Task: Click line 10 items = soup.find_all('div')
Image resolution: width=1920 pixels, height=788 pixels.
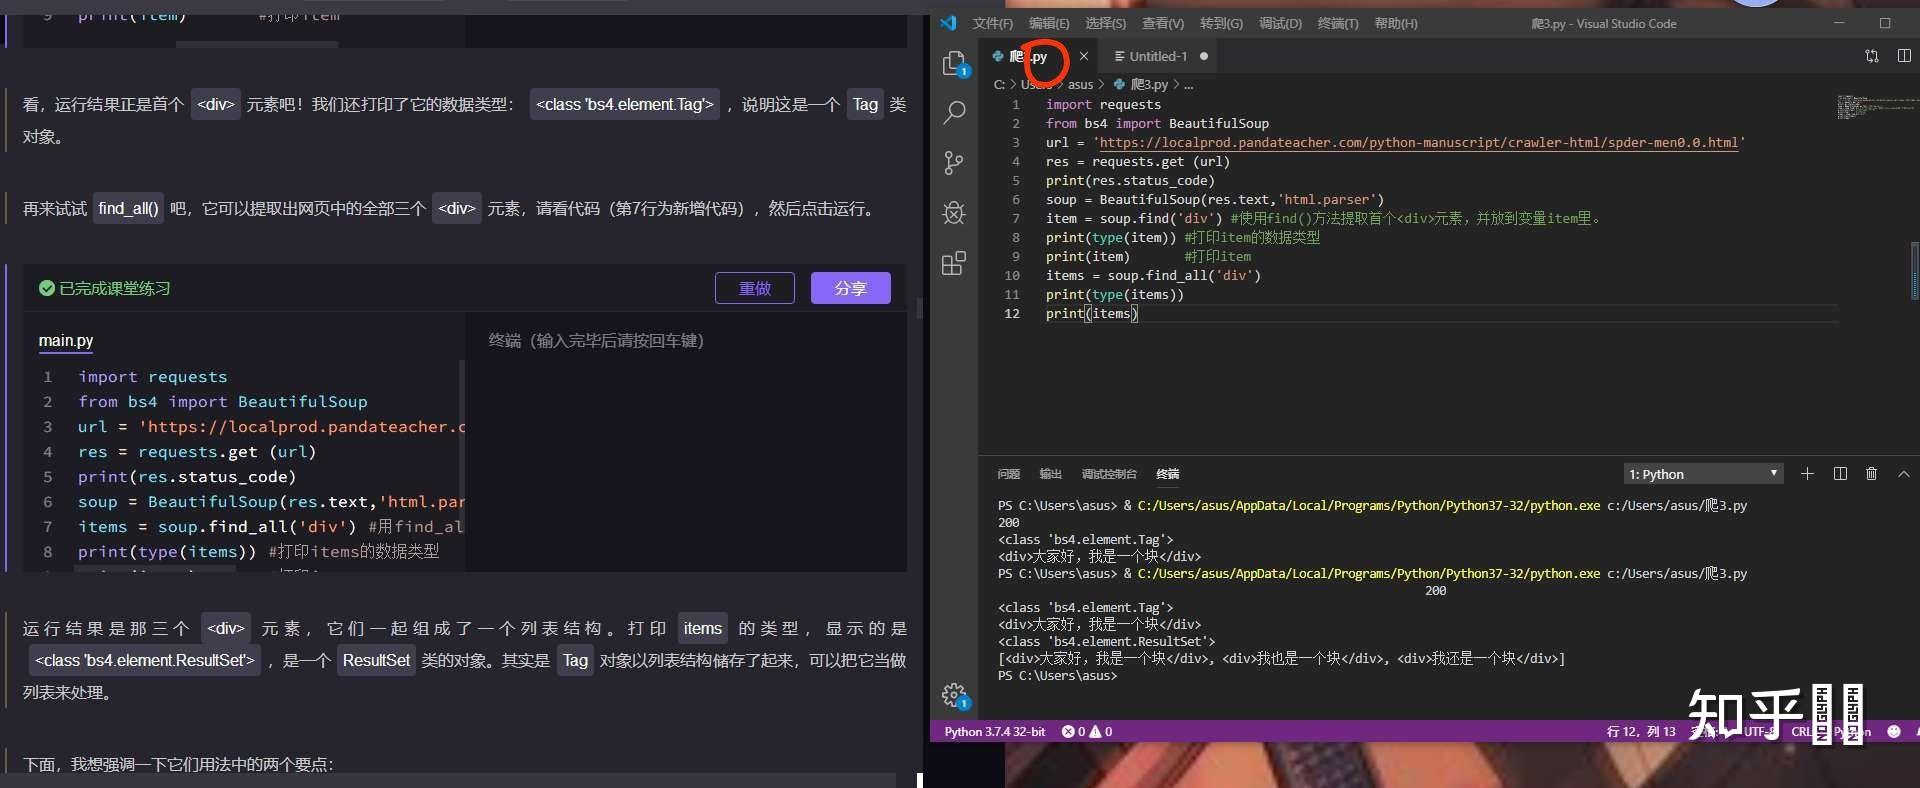Action: coord(1153,276)
